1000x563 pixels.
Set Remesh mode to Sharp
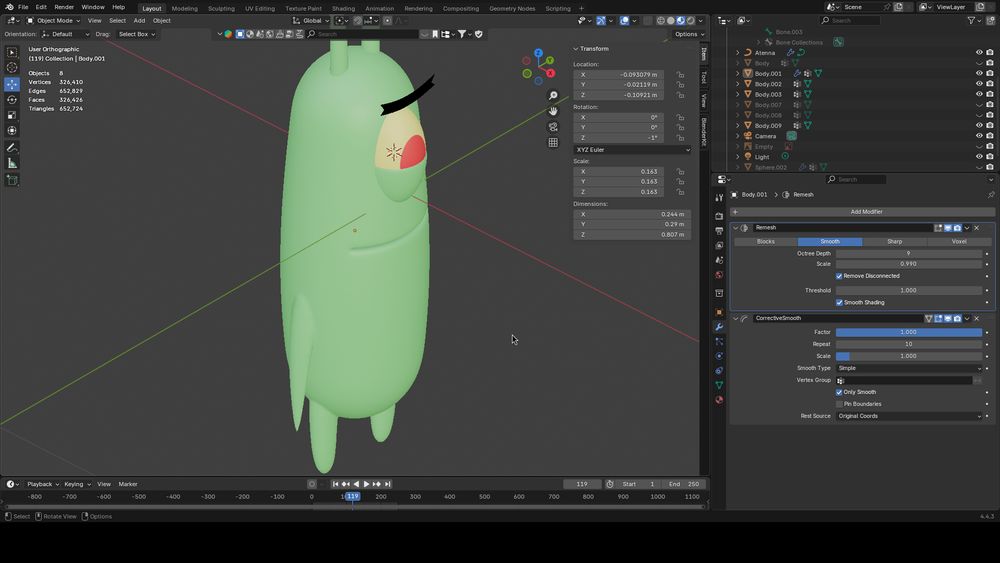click(x=894, y=242)
